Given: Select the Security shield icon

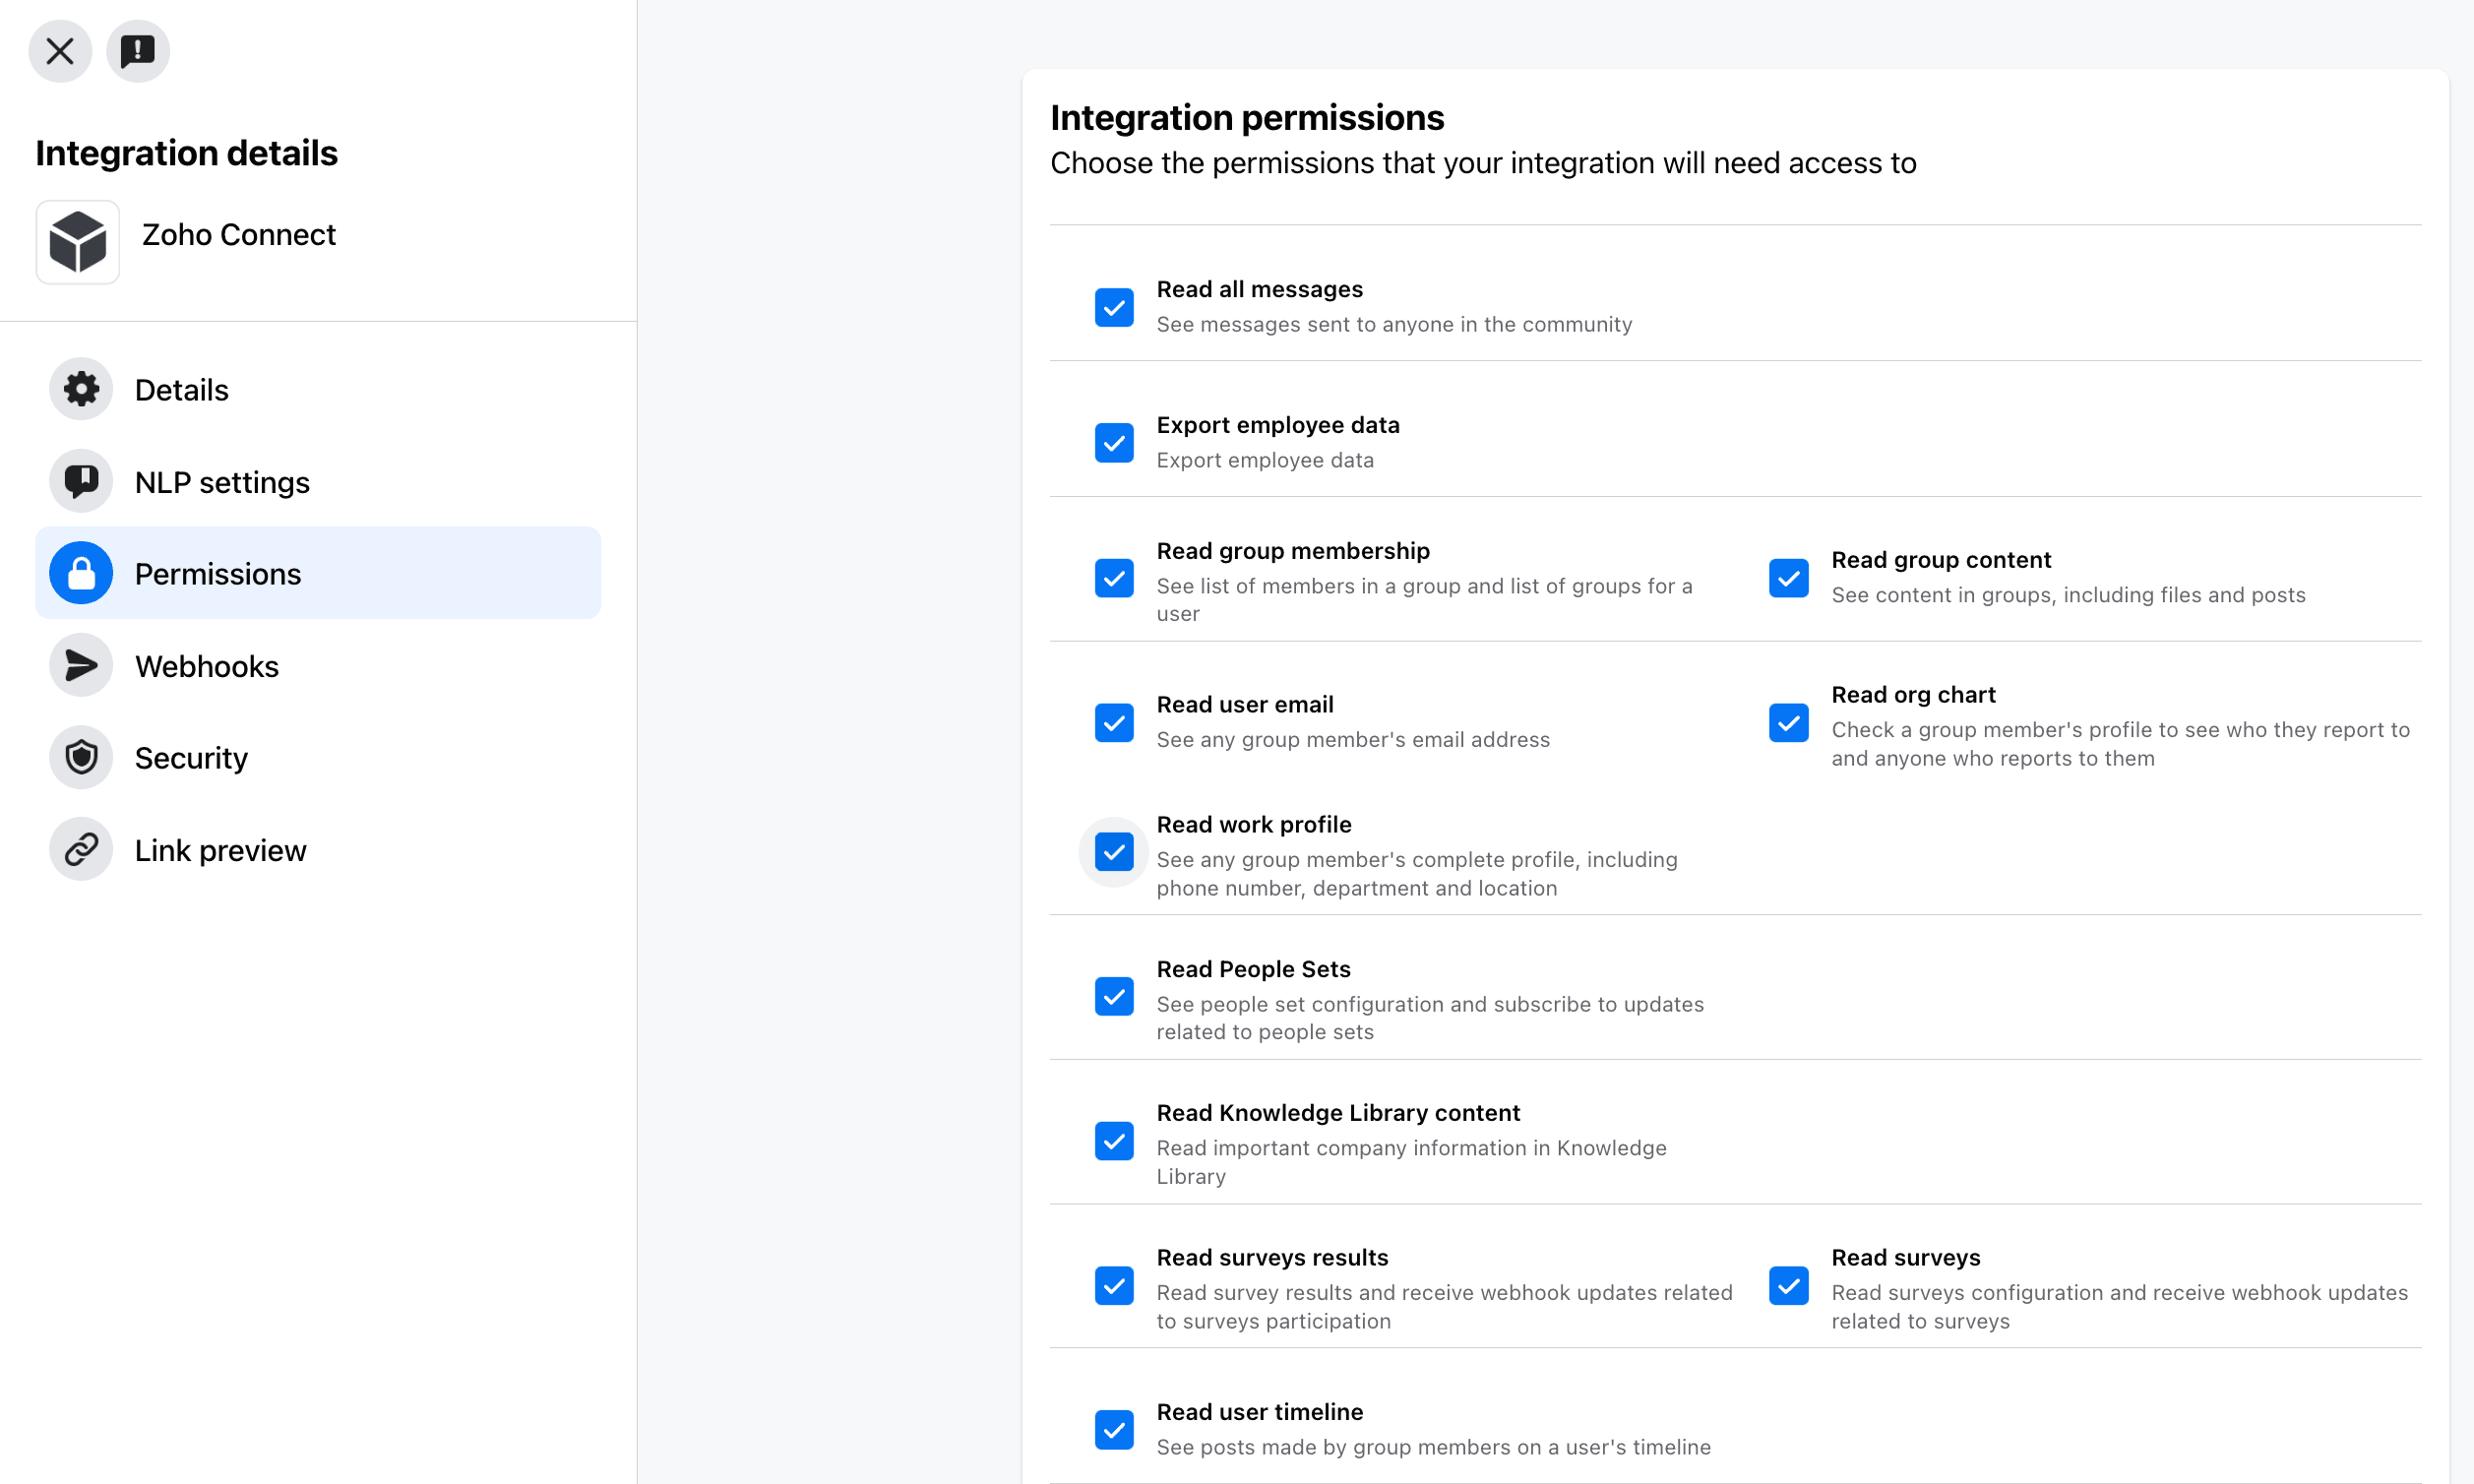Looking at the screenshot, I should click(81, 757).
